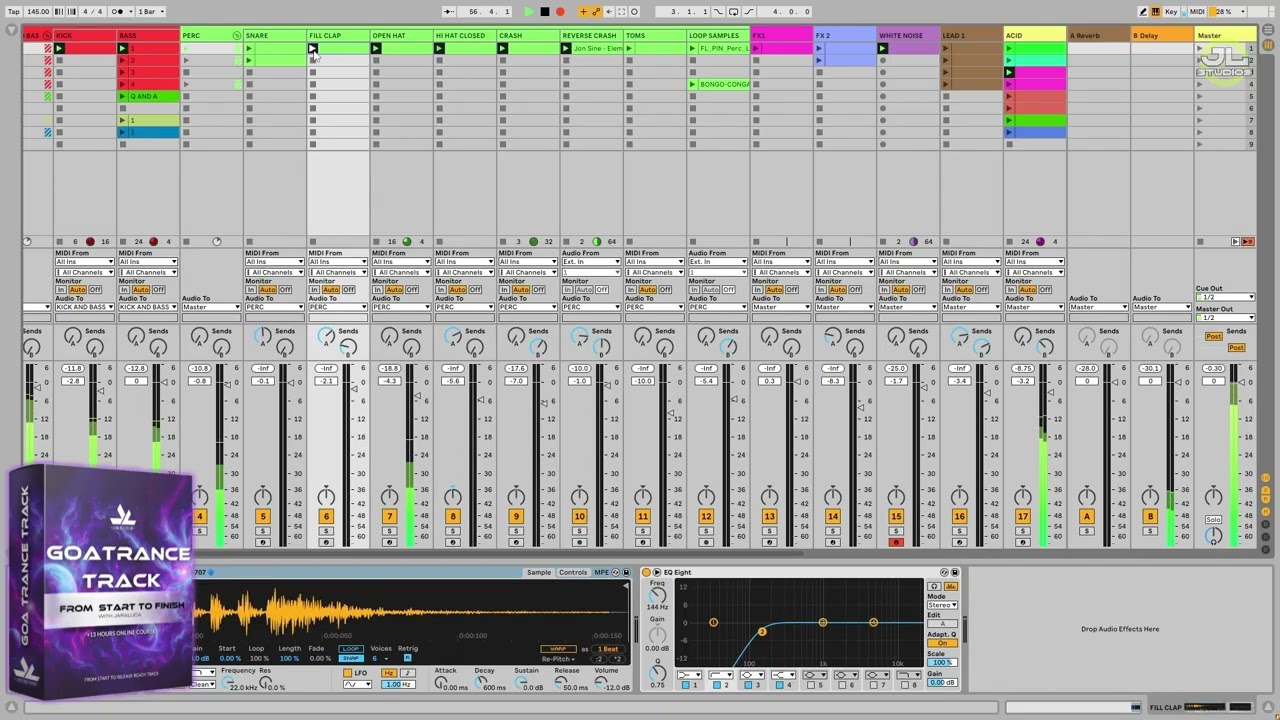The image size is (1280, 720).
Task: Launch the first KICK clip
Action: click(x=60, y=48)
